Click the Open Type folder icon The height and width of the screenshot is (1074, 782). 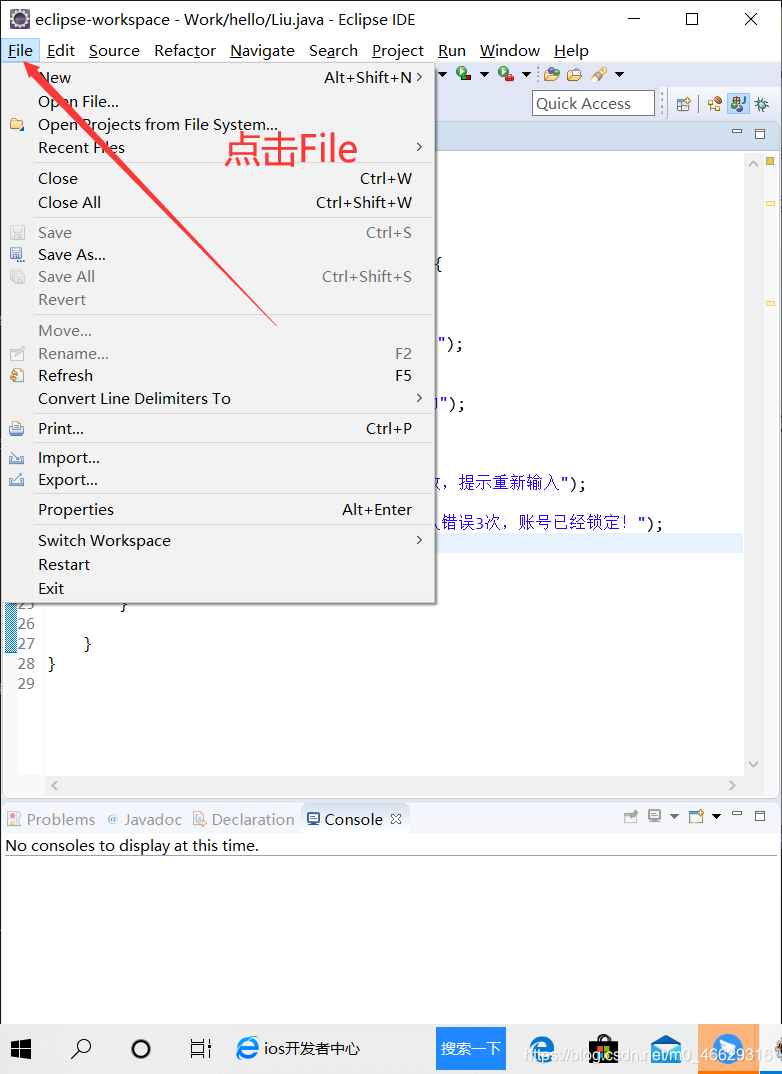[551, 74]
